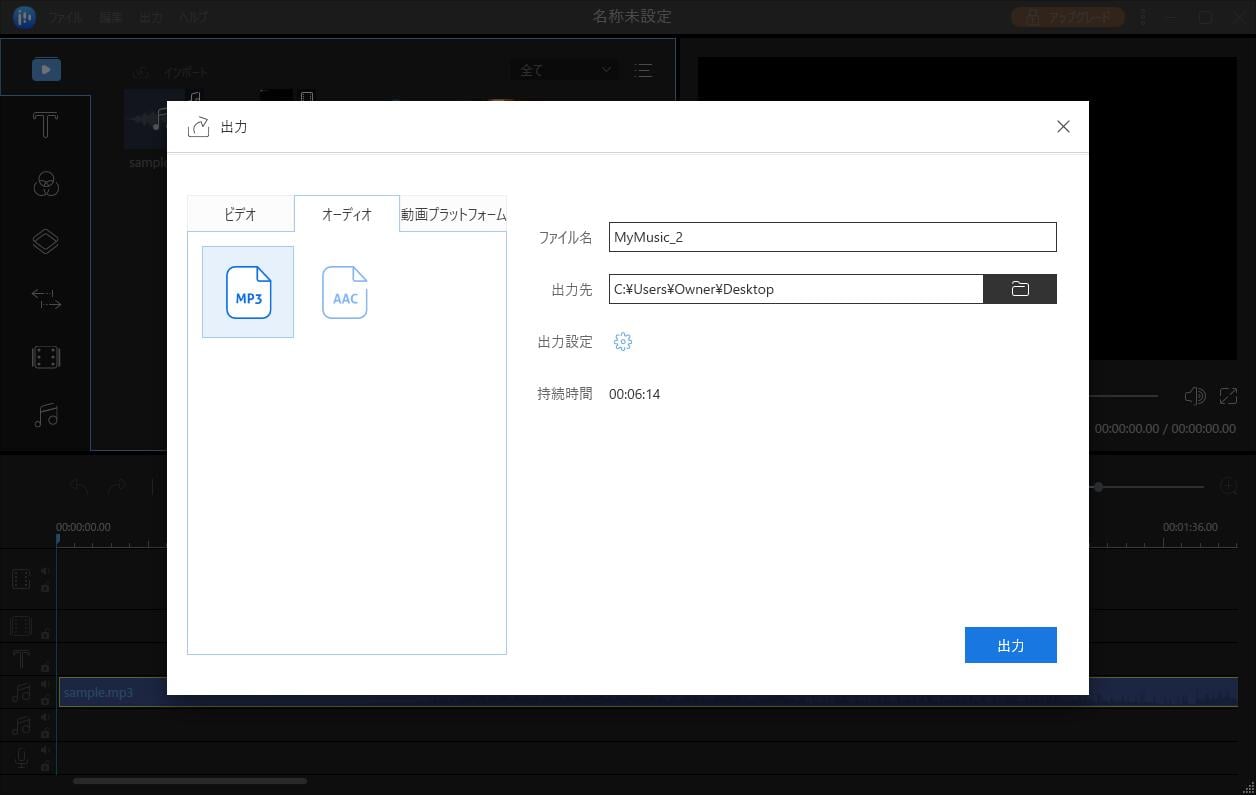
Task: Open the Filters panel (three circles icon)
Action: click(x=45, y=184)
